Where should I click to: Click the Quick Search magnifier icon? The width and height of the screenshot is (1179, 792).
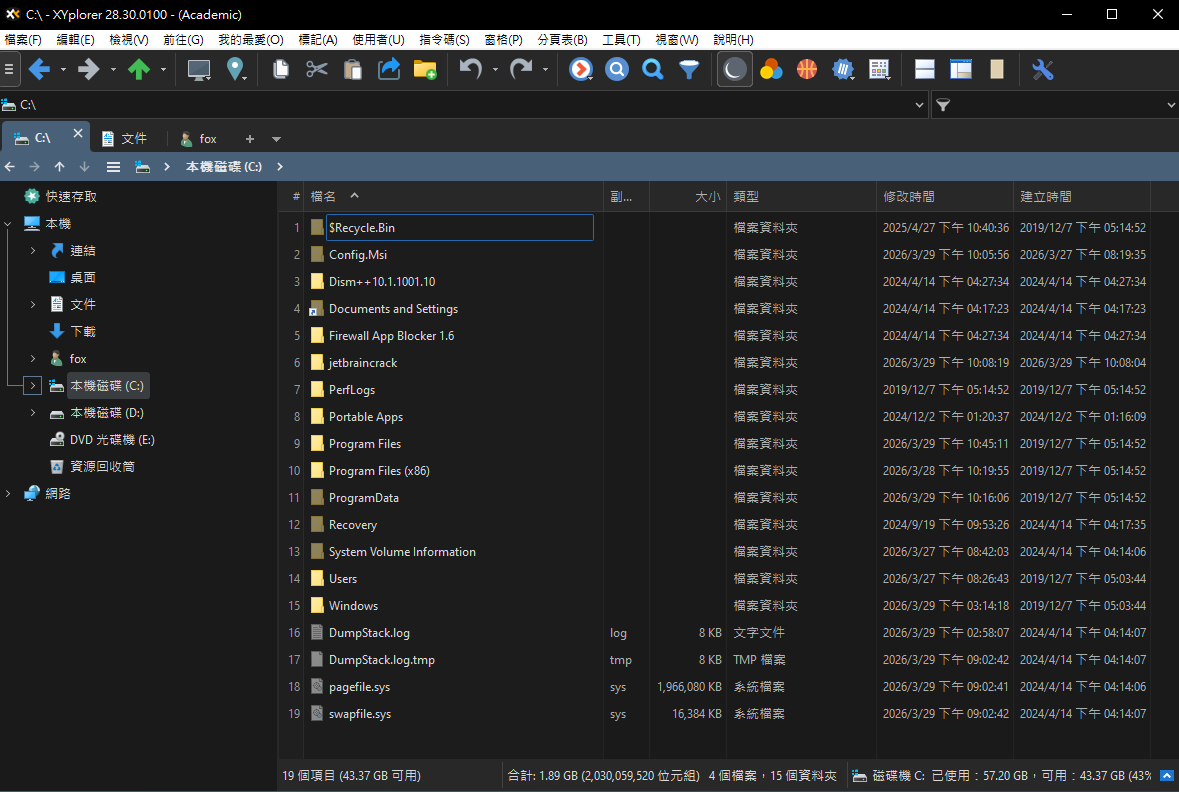(653, 70)
